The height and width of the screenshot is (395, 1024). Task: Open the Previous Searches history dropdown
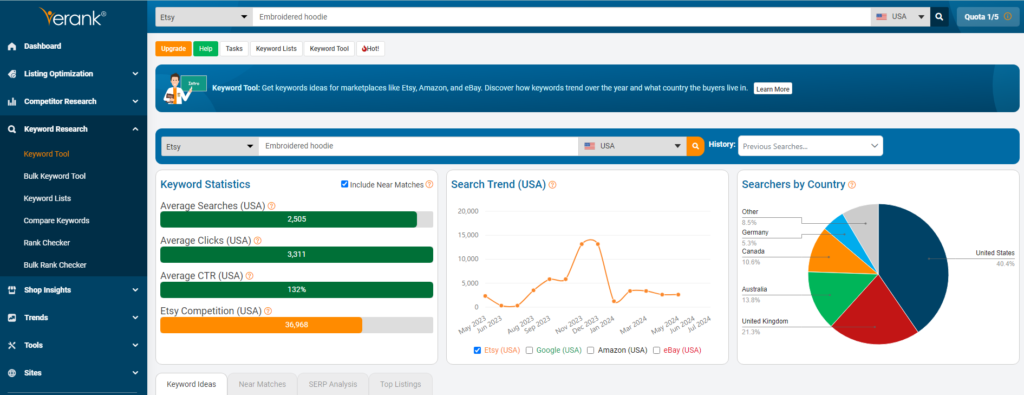coord(810,146)
